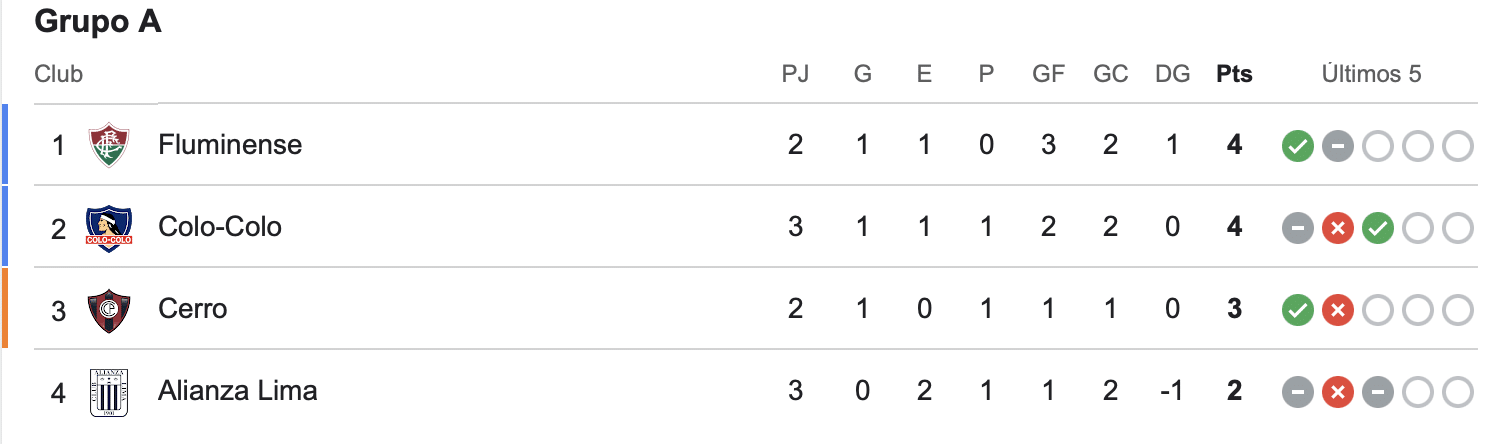Select the Alianza Lima team name
This screenshot has height=444, width=1490.
coord(238,390)
